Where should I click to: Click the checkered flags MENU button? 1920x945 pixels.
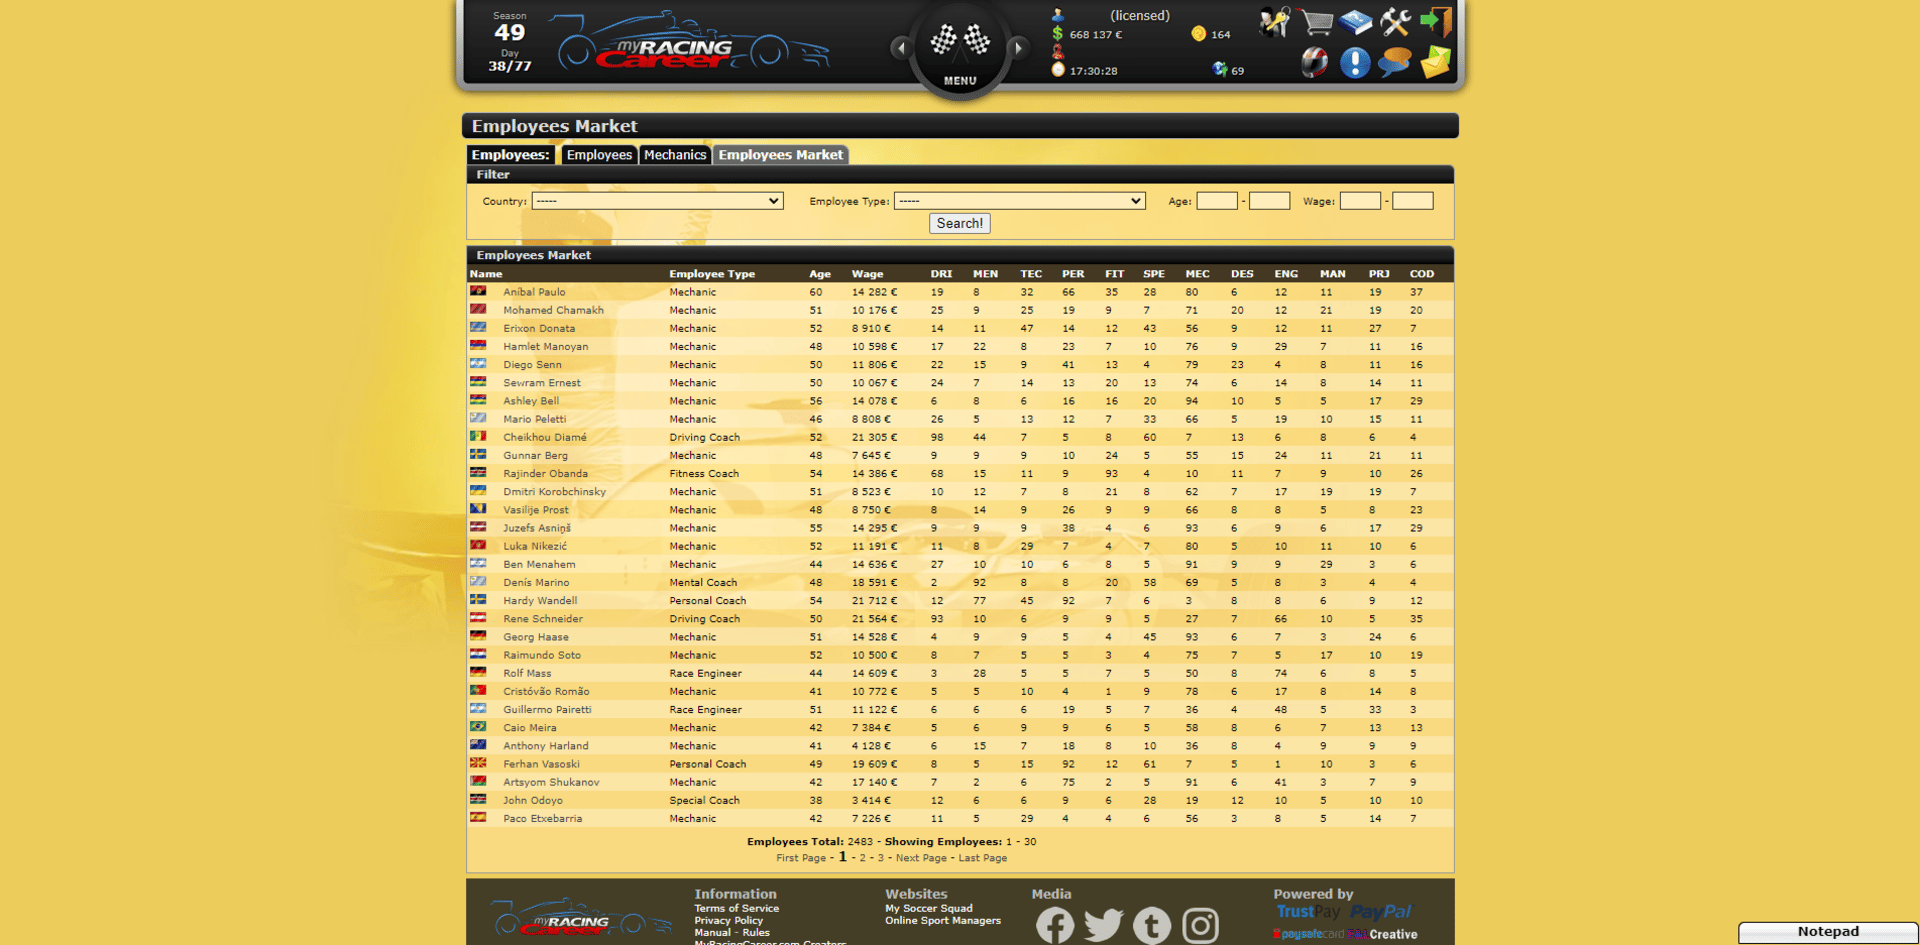(960, 50)
